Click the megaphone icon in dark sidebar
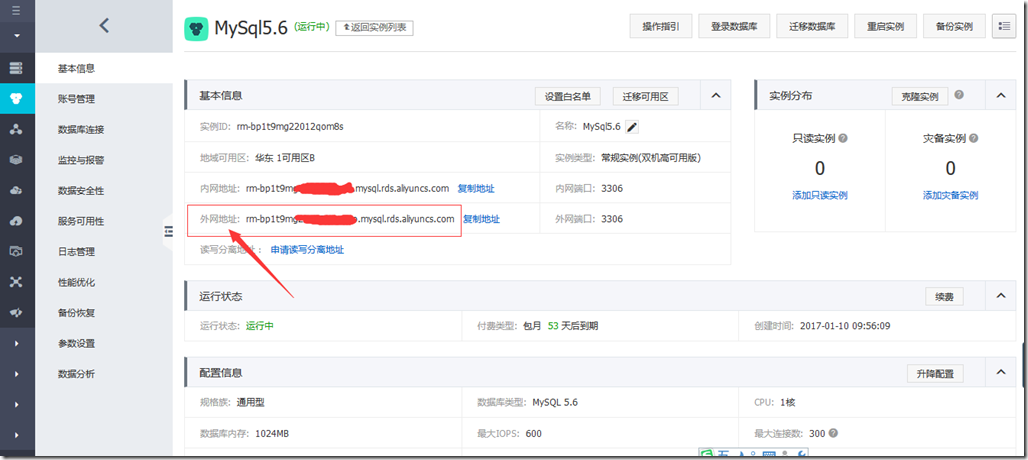 [16, 313]
